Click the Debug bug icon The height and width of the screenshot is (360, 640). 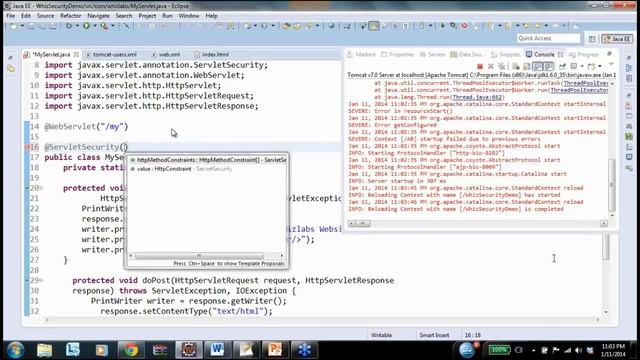(x=69, y=26)
